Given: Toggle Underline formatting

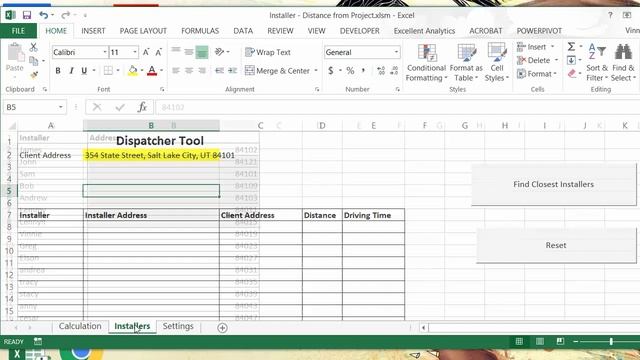Looking at the screenshot, I should click(84, 71).
